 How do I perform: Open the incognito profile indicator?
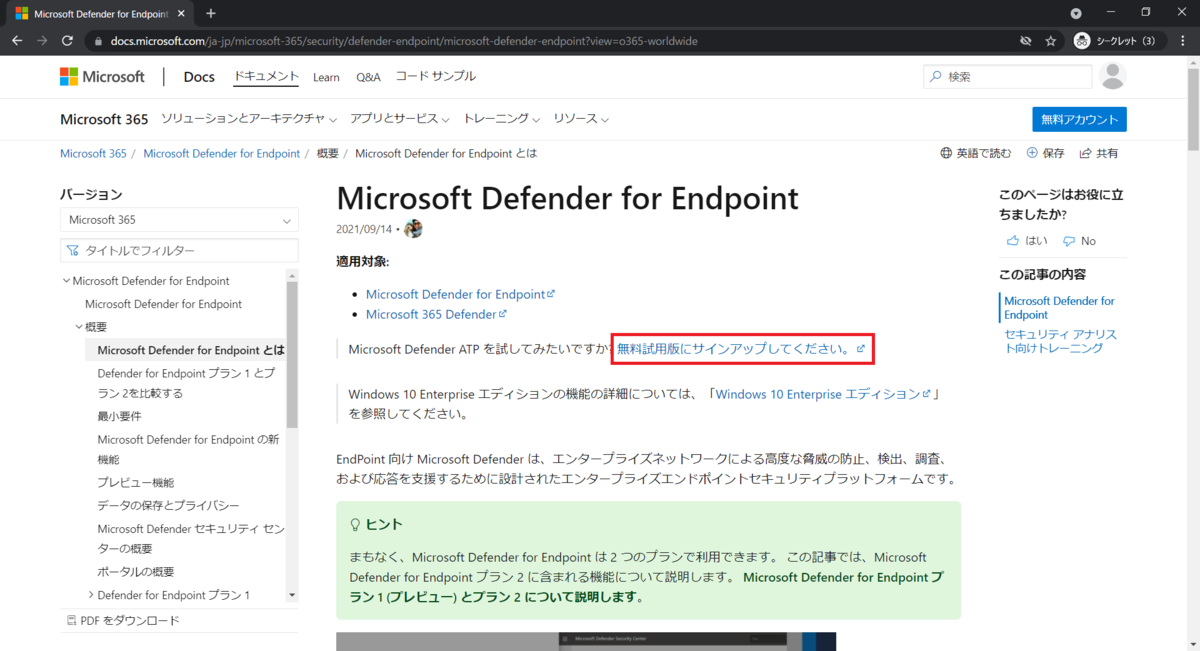click(1117, 41)
